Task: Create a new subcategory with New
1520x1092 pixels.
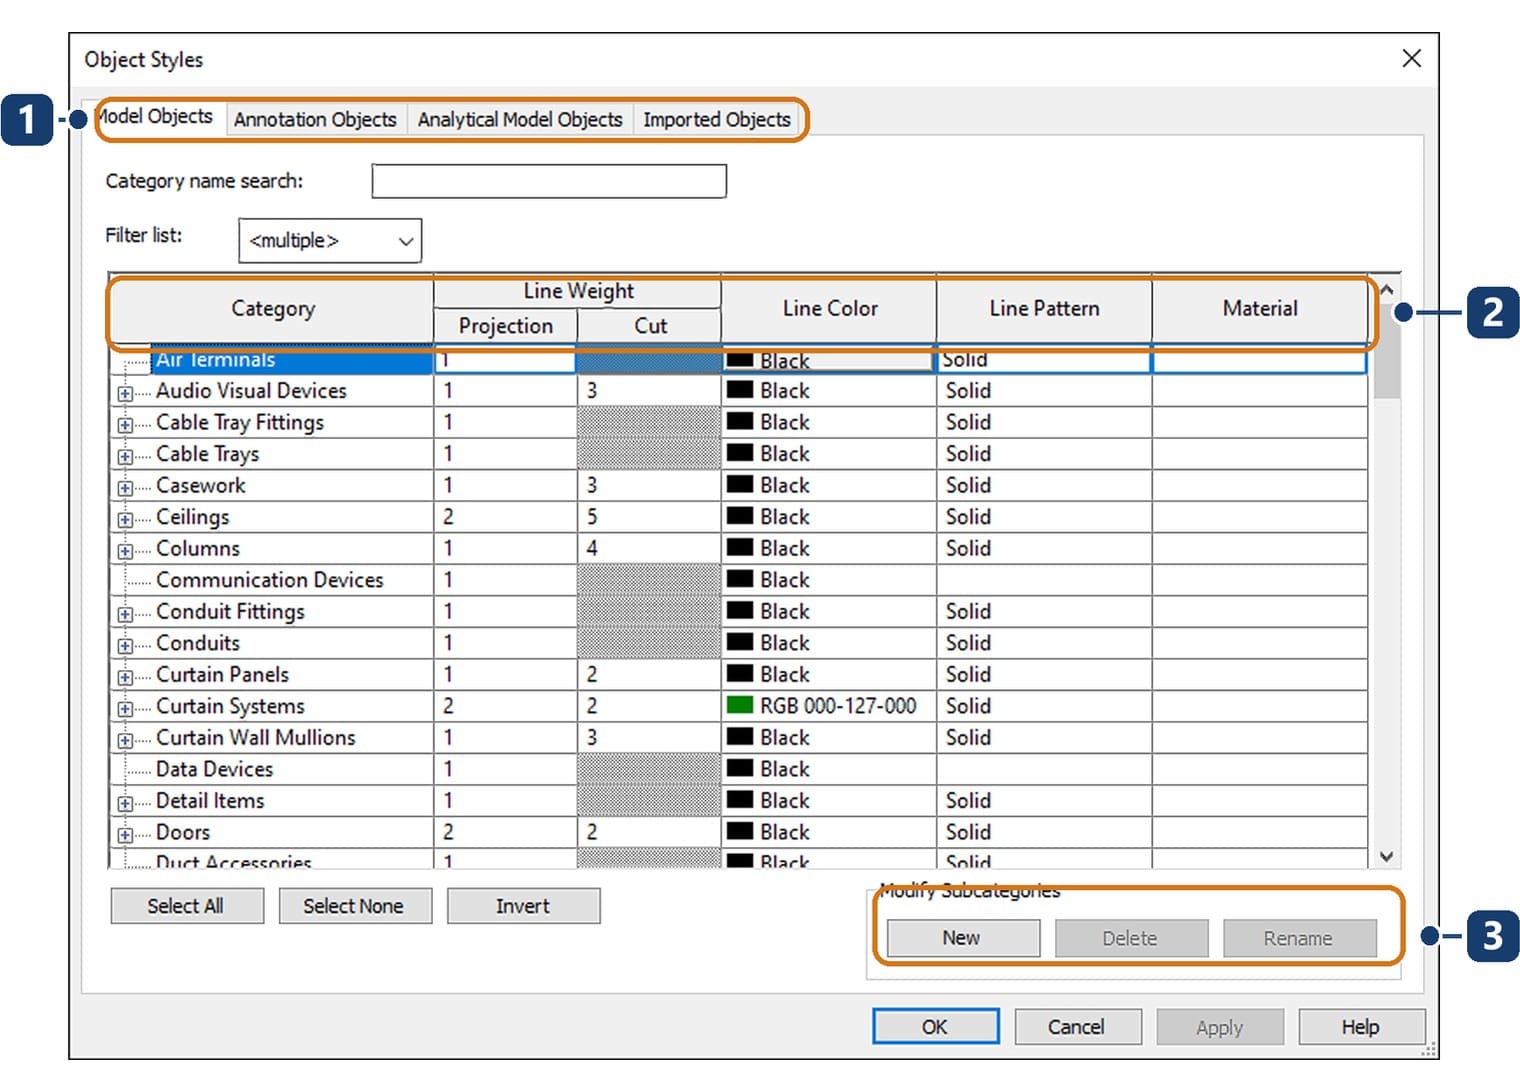Action: (963, 938)
